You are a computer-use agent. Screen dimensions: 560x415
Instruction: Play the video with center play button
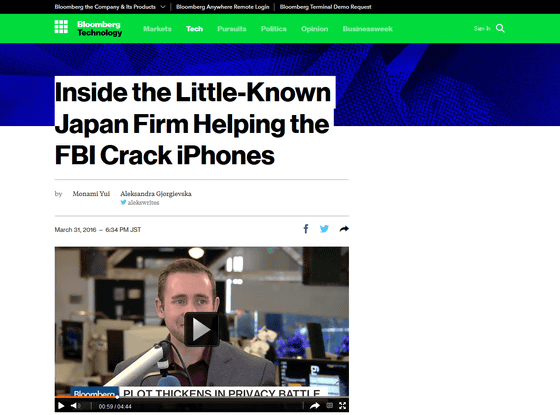pos(201,329)
